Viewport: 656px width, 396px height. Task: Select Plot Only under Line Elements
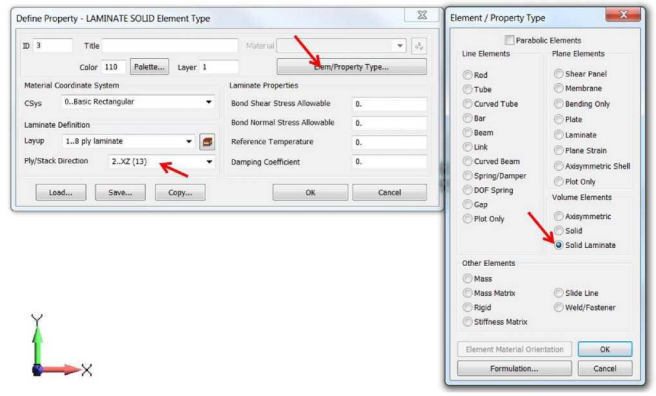point(467,219)
